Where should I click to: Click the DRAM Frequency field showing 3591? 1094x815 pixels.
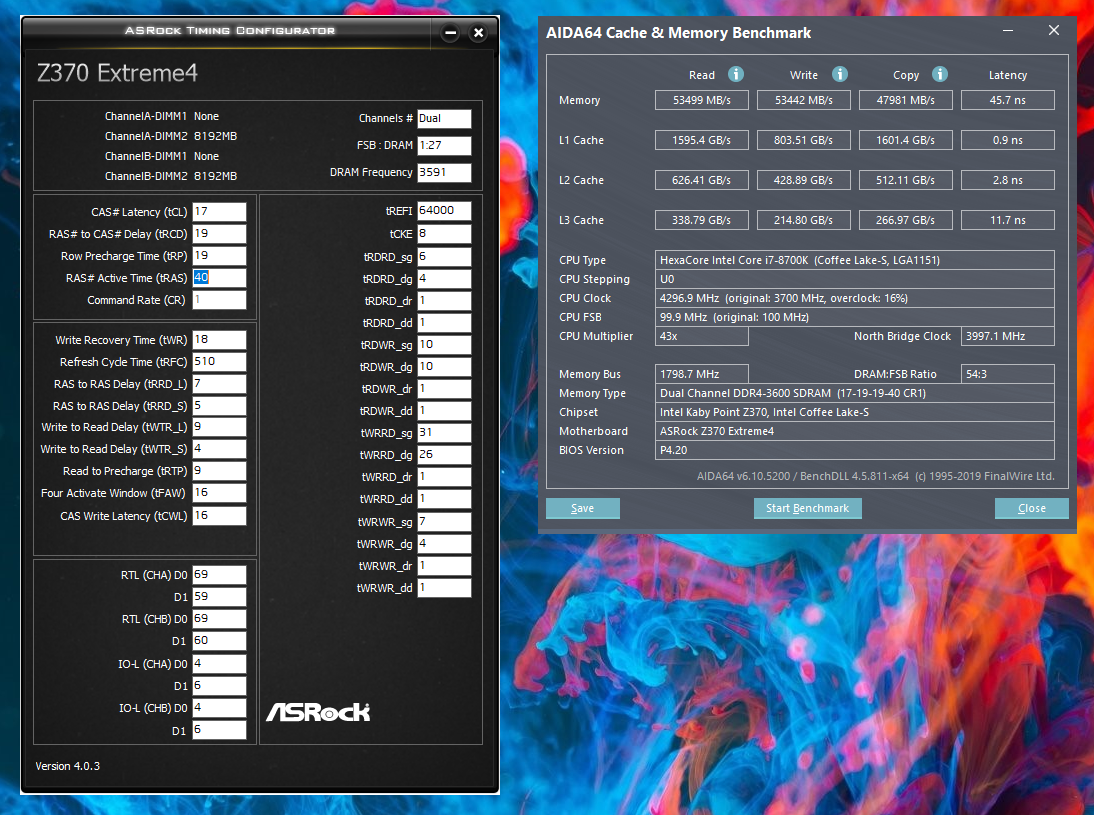(x=444, y=172)
